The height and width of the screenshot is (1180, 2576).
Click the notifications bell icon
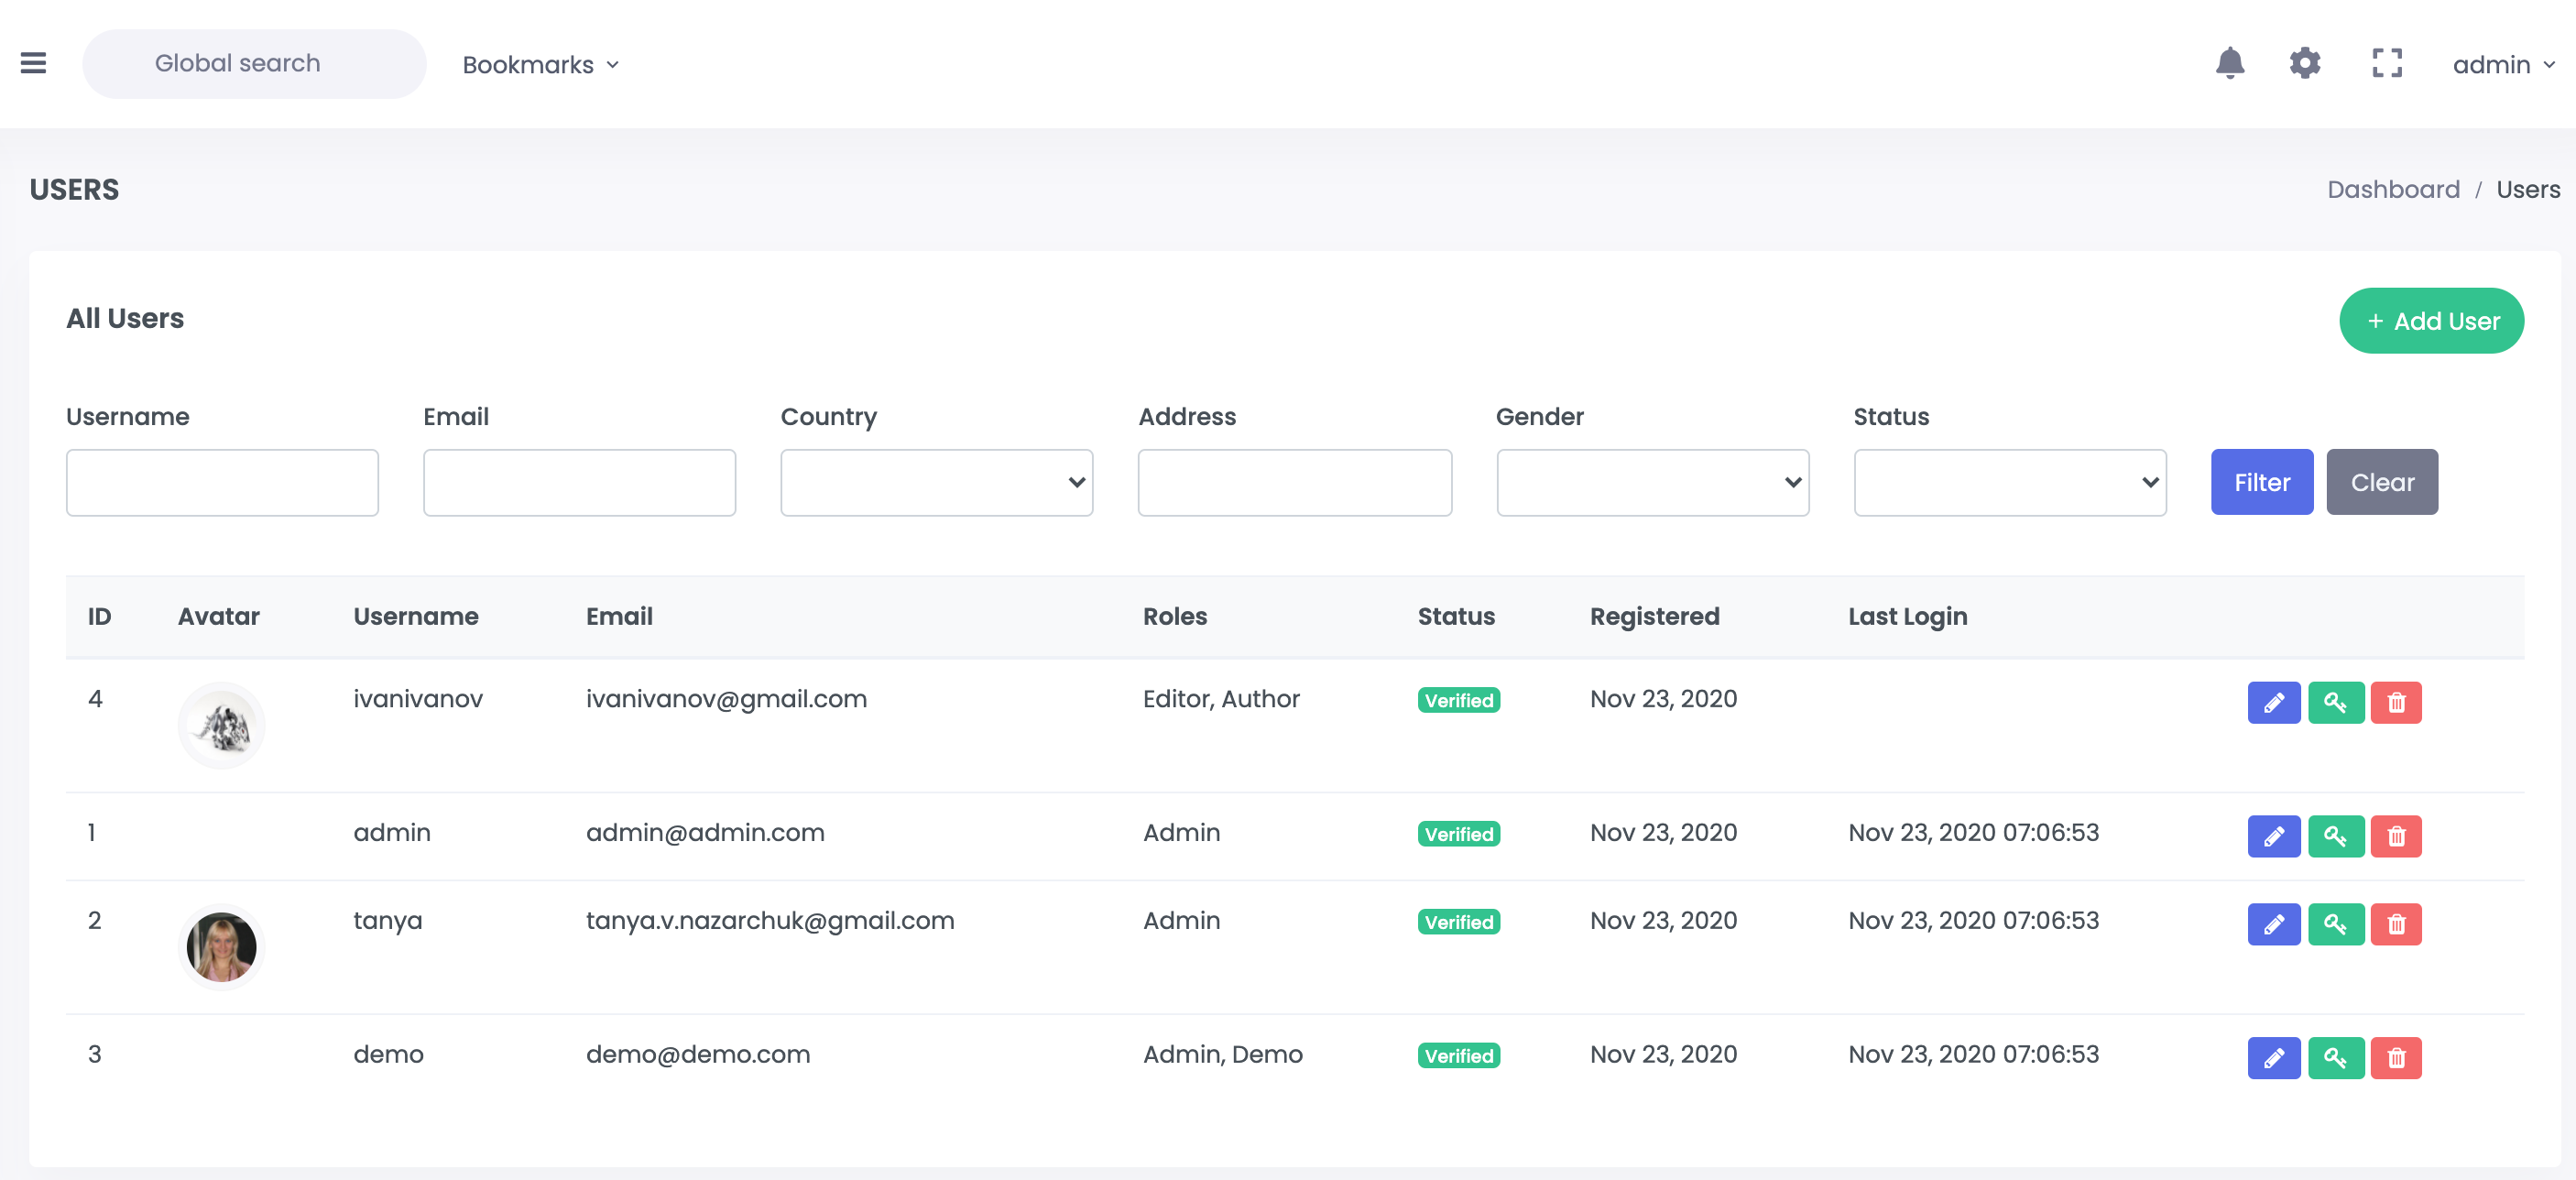click(2226, 62)
